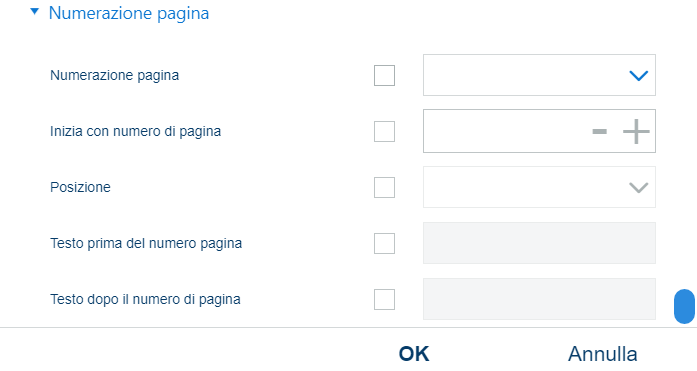Check the Posizione checkbox
697x371 pixels.
point(385,187)
